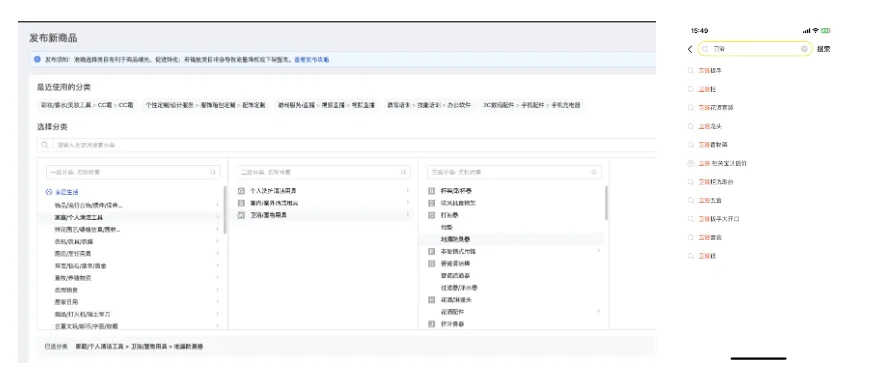Click the letter index icon beside 个人洗护清洁用具
Screen dimensions: 869x378
pyautogui.click(x=241, y=191)
